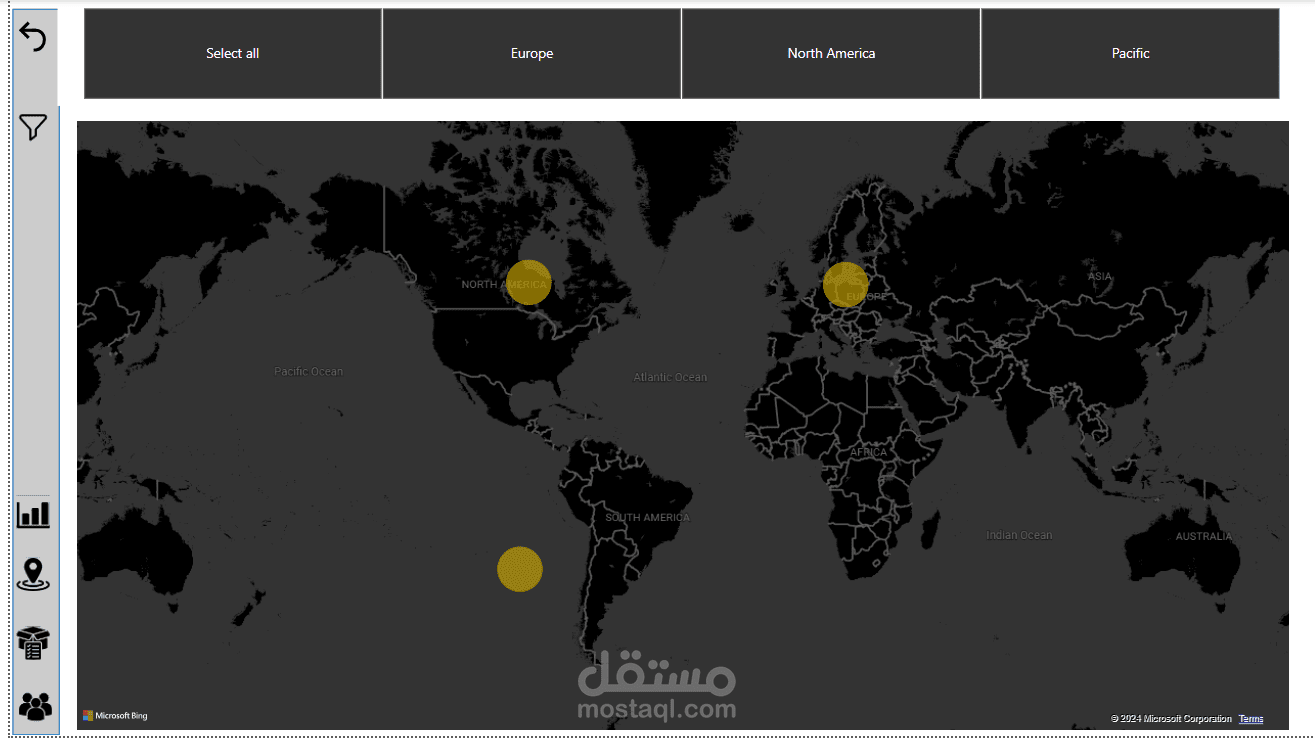Screen dimensions: 1315x738
Task: Open the bar chart page icon
Action: point(33,515)
